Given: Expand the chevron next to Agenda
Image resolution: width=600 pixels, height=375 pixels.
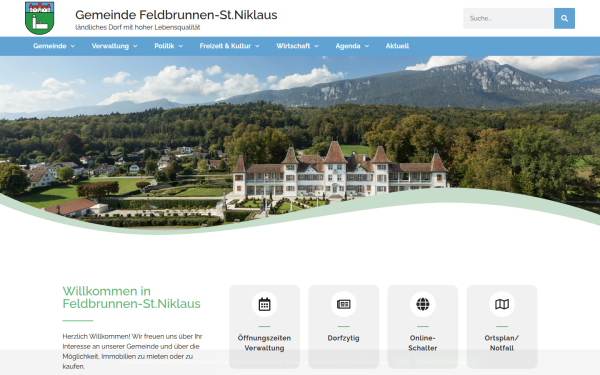Looking at the screenshot, I should [x=367, y=46].
